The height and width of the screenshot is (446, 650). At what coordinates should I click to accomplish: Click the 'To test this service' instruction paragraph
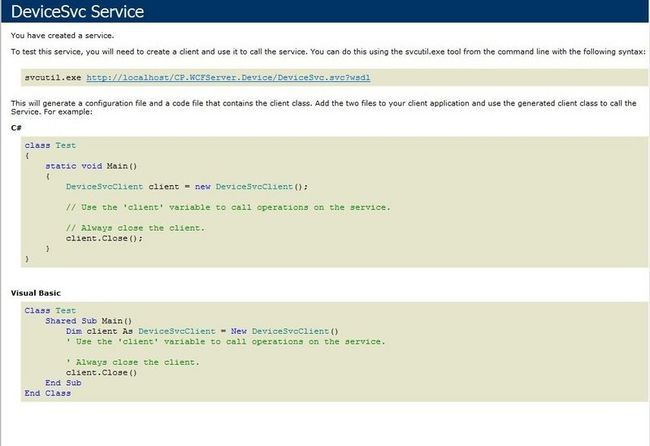tap(328, 52)
